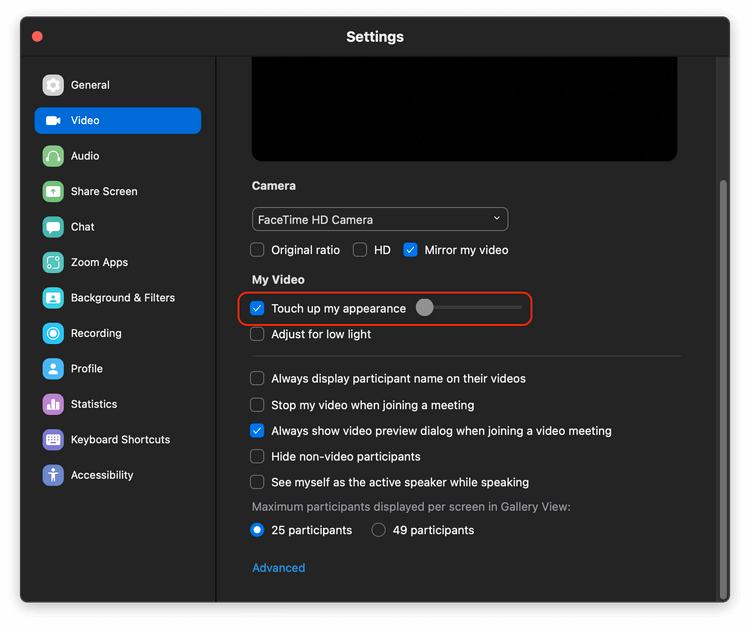Open Audio settings via headphones icon
This screenshot has height=626, width=750.
(x=53, y=156)
